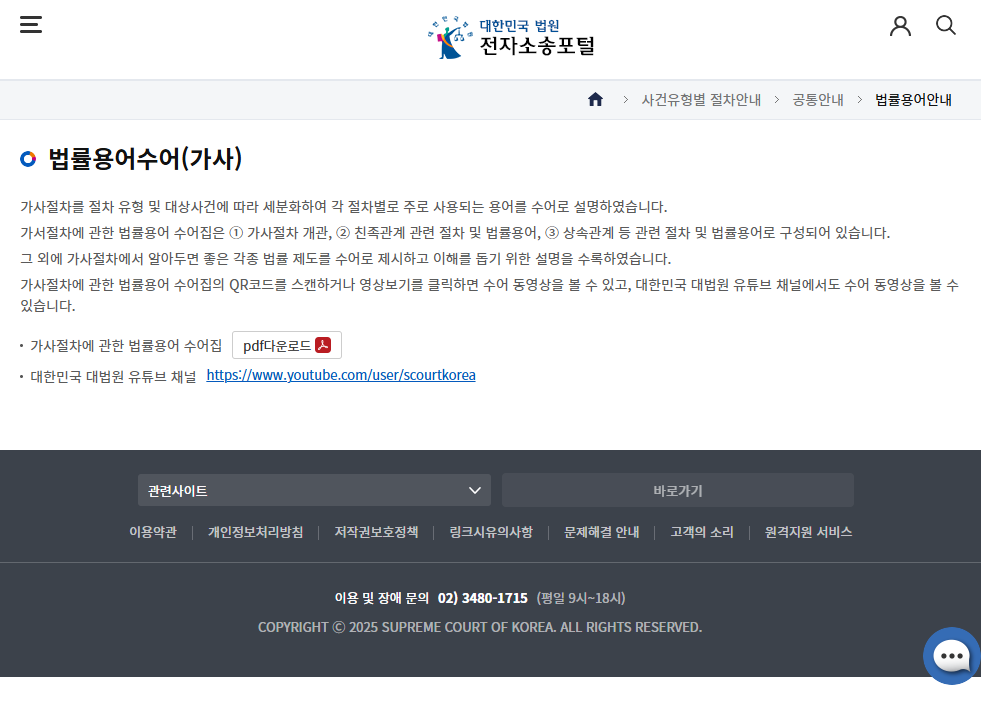Open 개인정보처리방침 footer link
Image resolution: width=981 pixels, height=718 pixels.
tap(255, 532)
